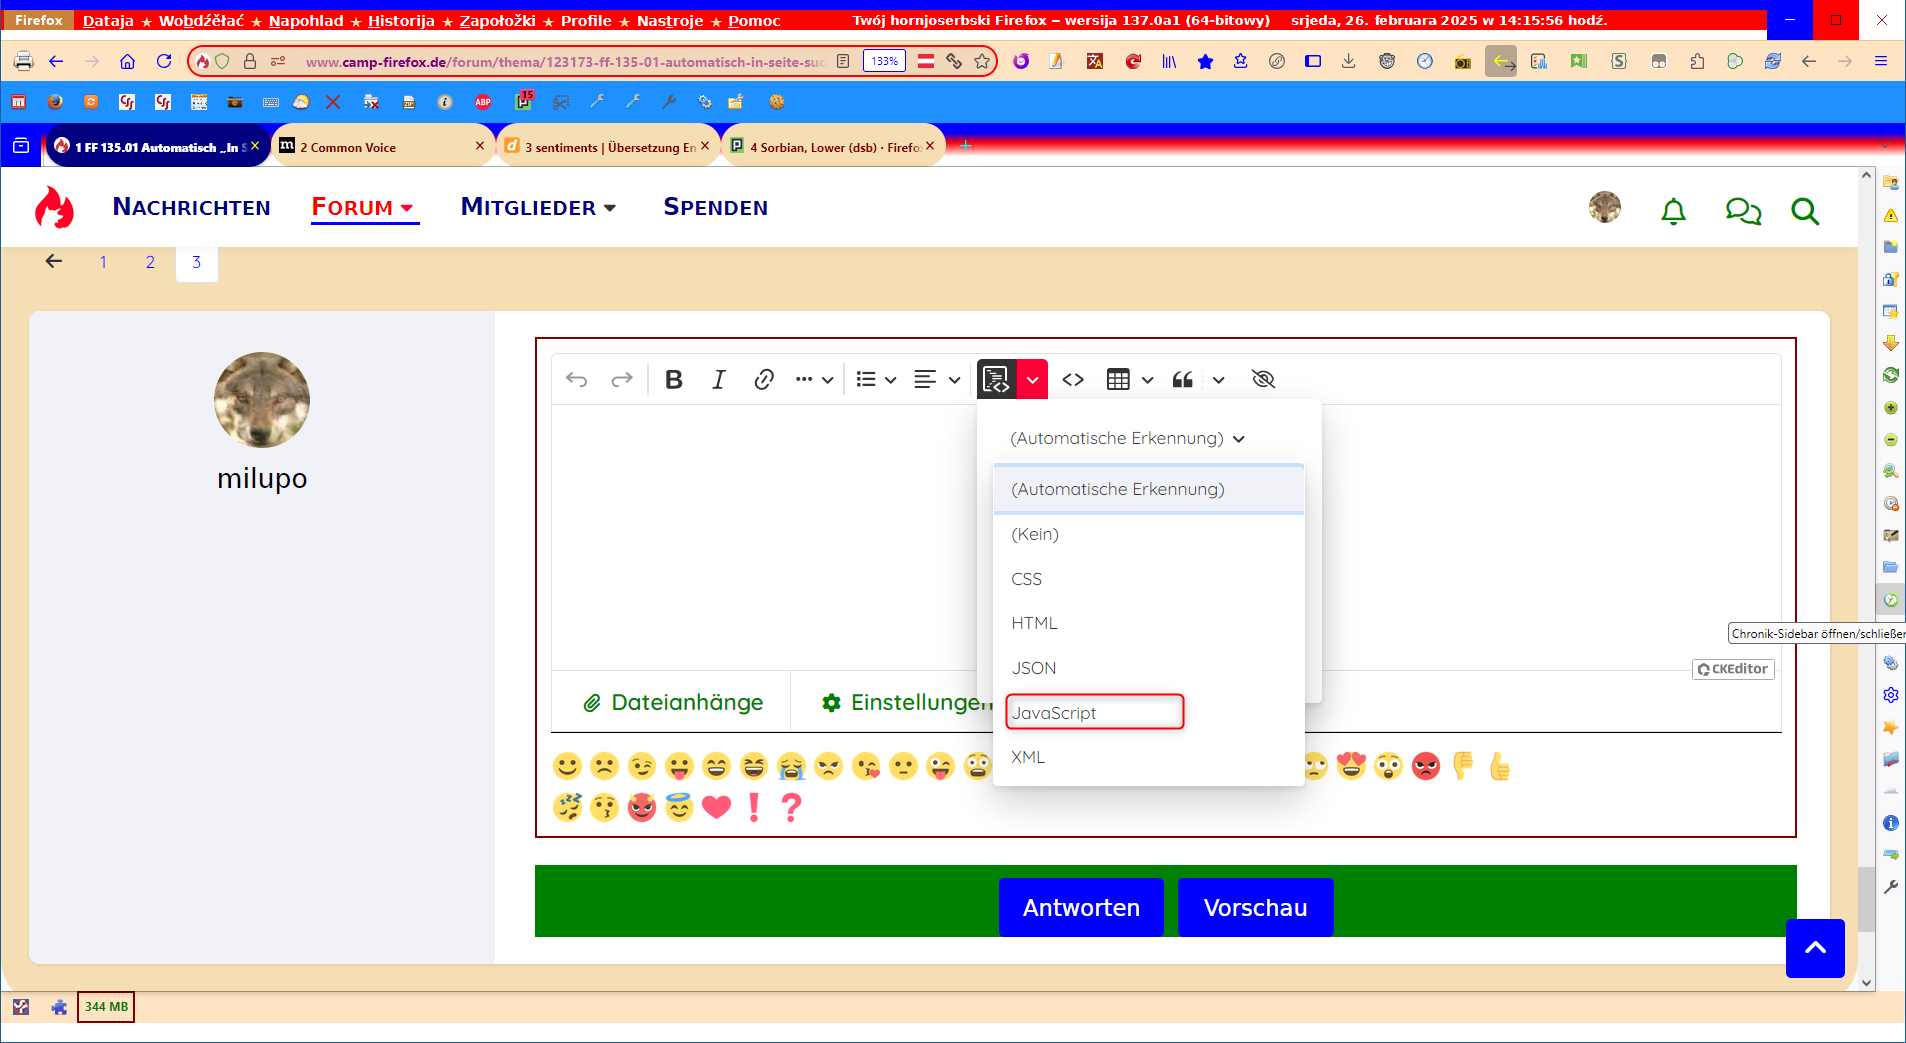The width and height of the screenshot is (1906, 1043).
Task: Go to Firefox home page
Action: (x=127, y=61)
